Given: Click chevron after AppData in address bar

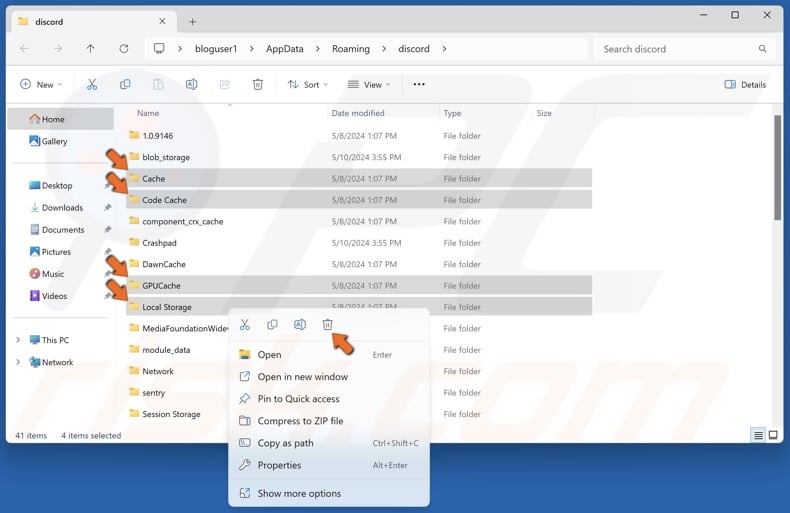Looking at the screenshot, I should click(x=317, y=49).
